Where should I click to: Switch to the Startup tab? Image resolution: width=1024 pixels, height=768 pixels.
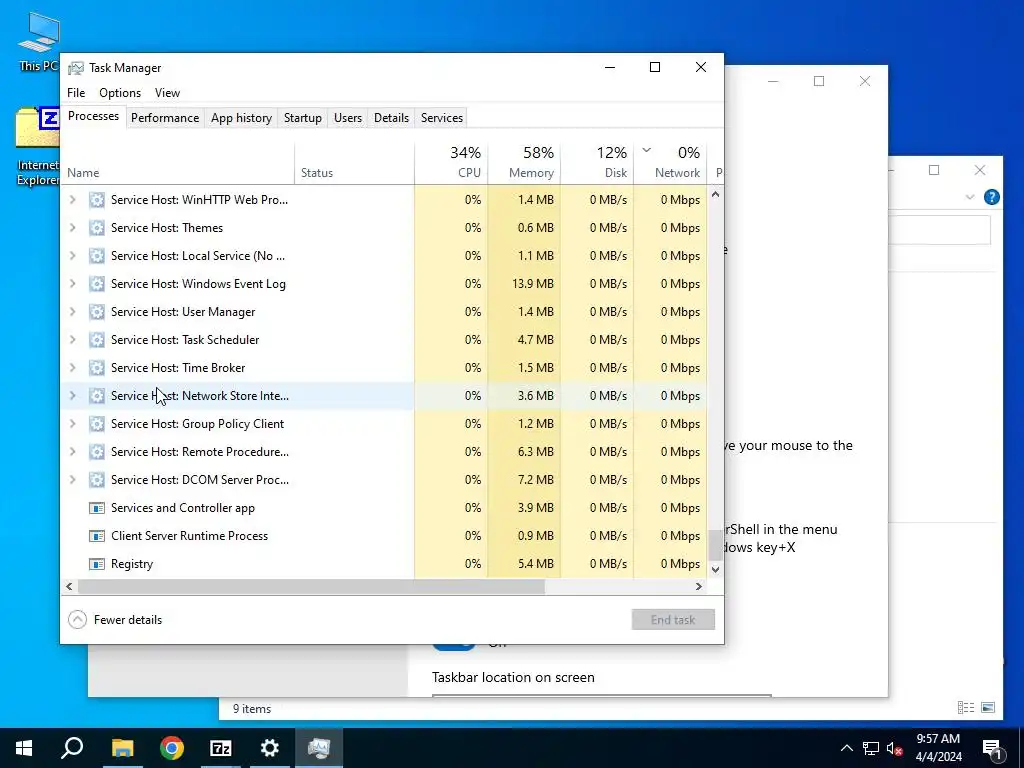coord(302,118)
